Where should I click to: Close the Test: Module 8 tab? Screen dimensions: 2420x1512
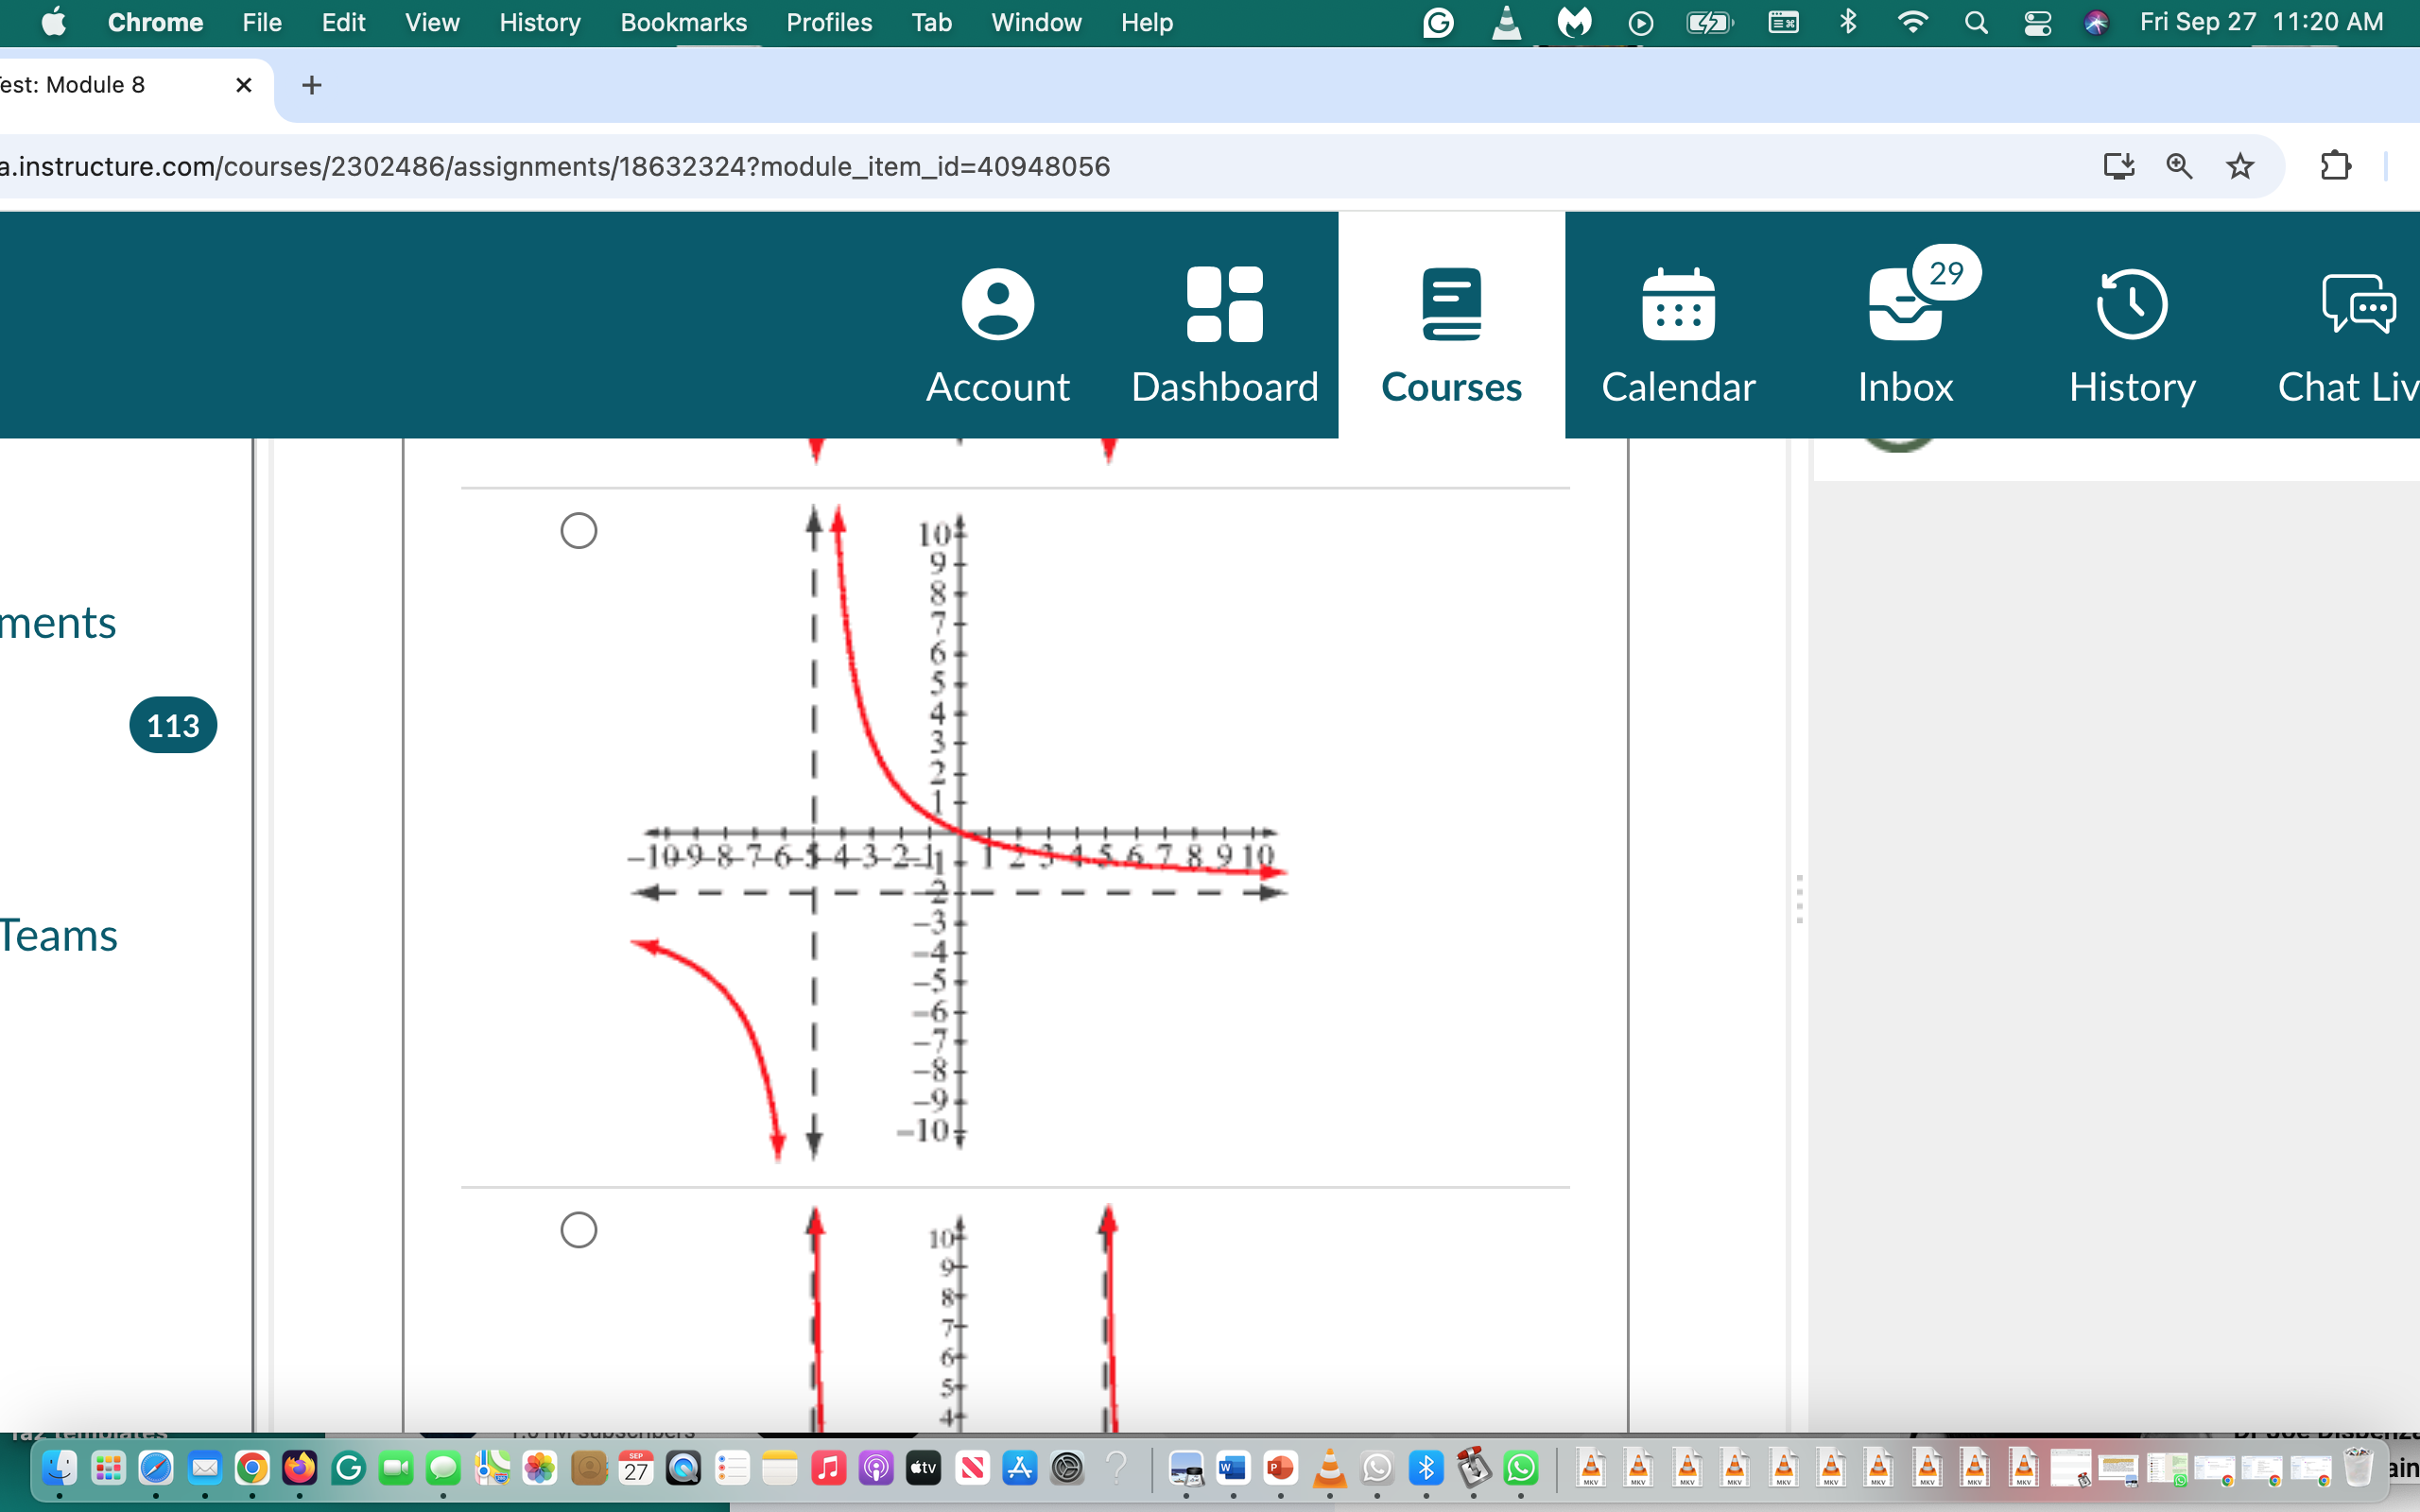tap(243, 85)
